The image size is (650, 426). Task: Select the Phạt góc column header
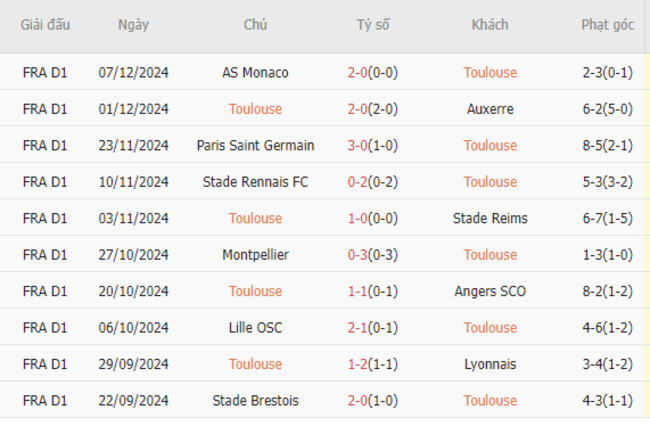[607, 25]
